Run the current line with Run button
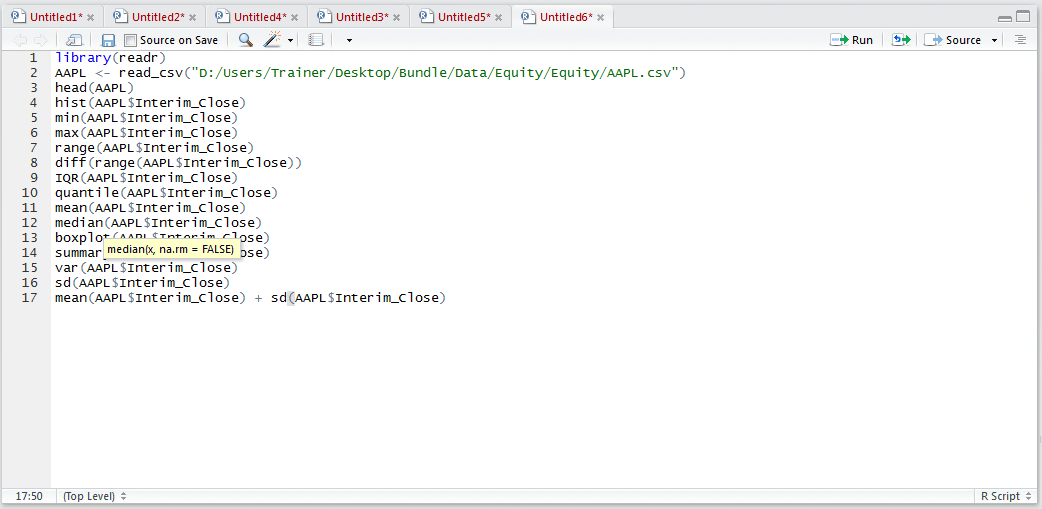Viewport: 1042px width, 509px height. click(x=851, y=41)
